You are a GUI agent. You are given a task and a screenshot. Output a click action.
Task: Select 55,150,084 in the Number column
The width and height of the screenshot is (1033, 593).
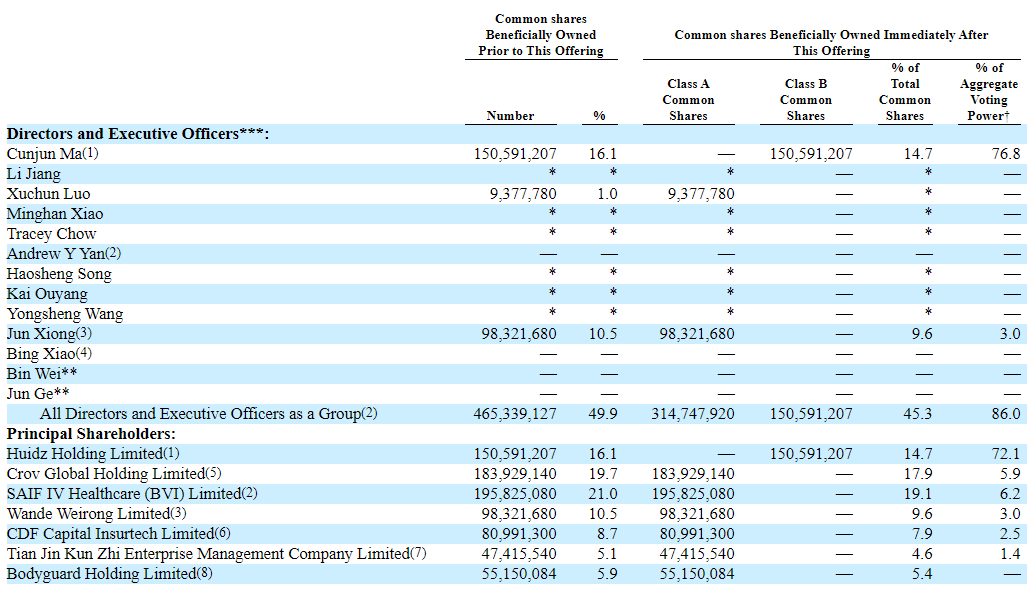coord(519,574)
